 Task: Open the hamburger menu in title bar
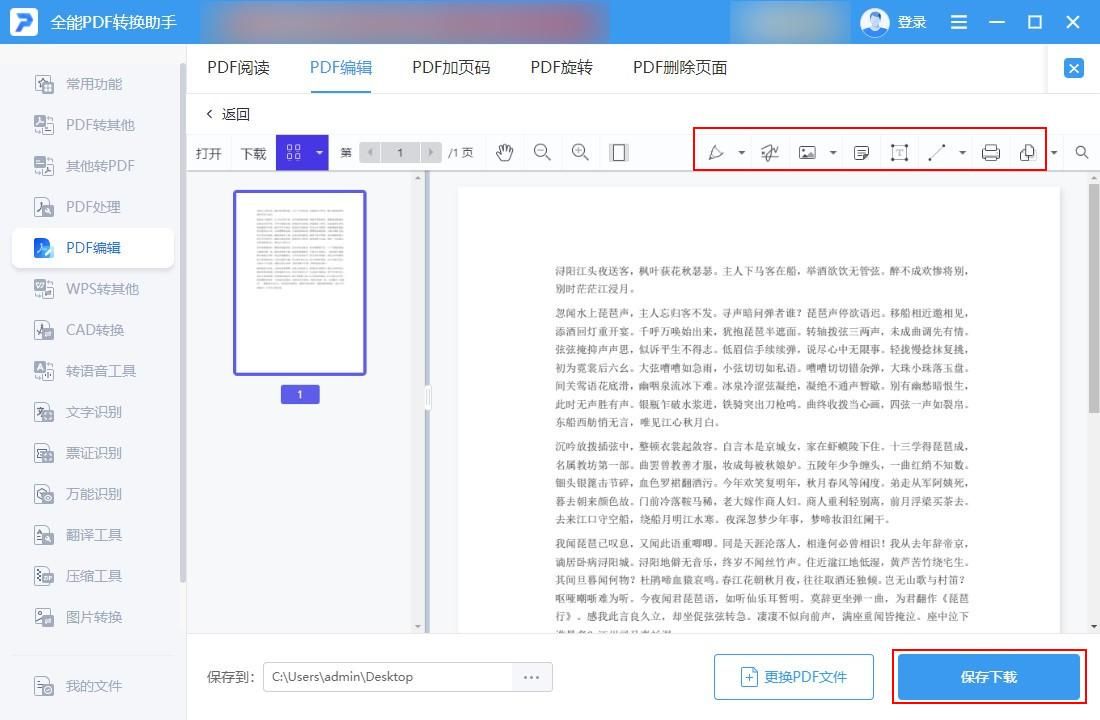pos(958,22)
